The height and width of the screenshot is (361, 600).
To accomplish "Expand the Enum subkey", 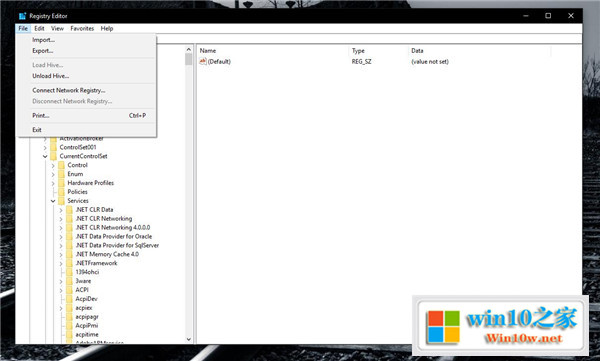I will tap(53, 174).
